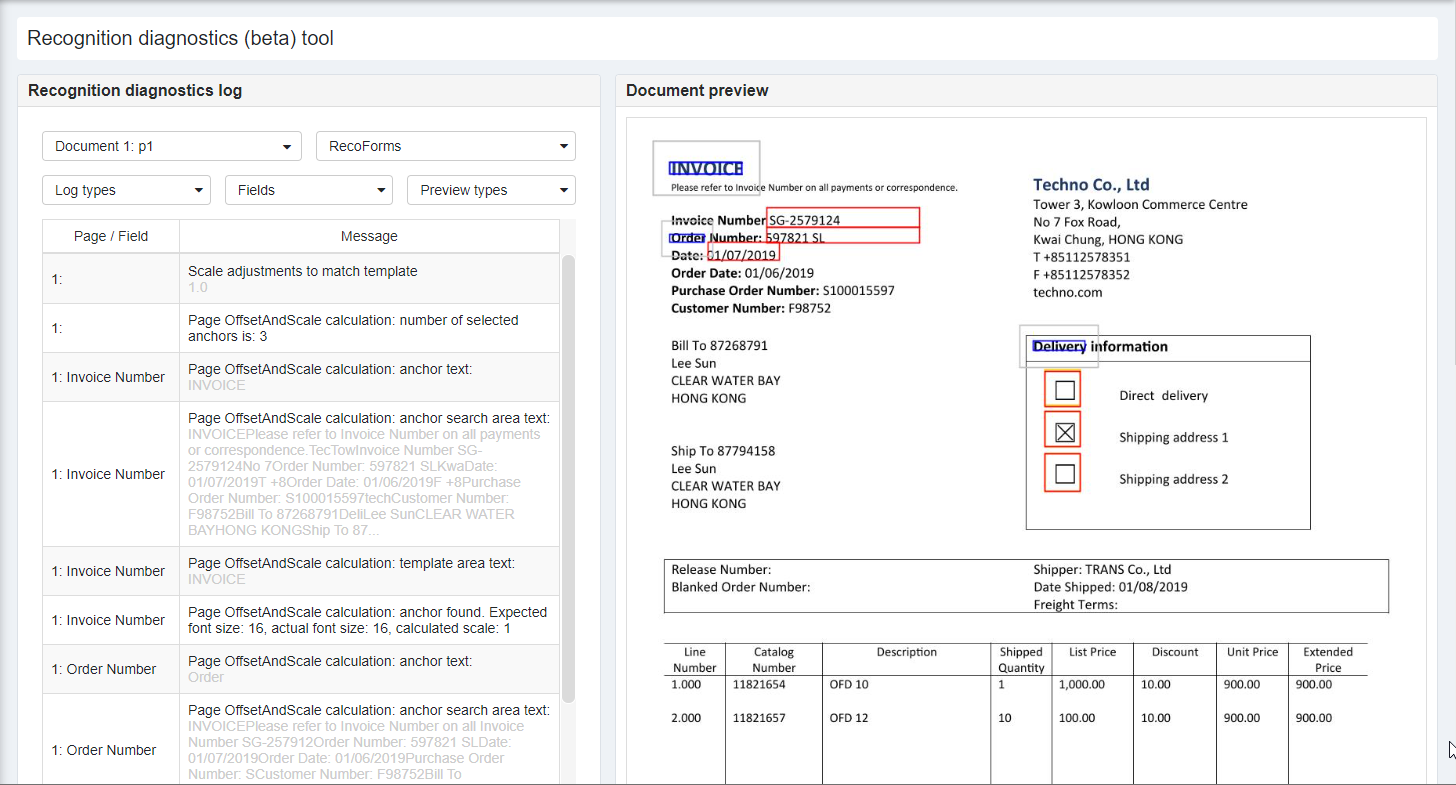
Task: Click the OFD 12 description cell
Action: (849, 718)
